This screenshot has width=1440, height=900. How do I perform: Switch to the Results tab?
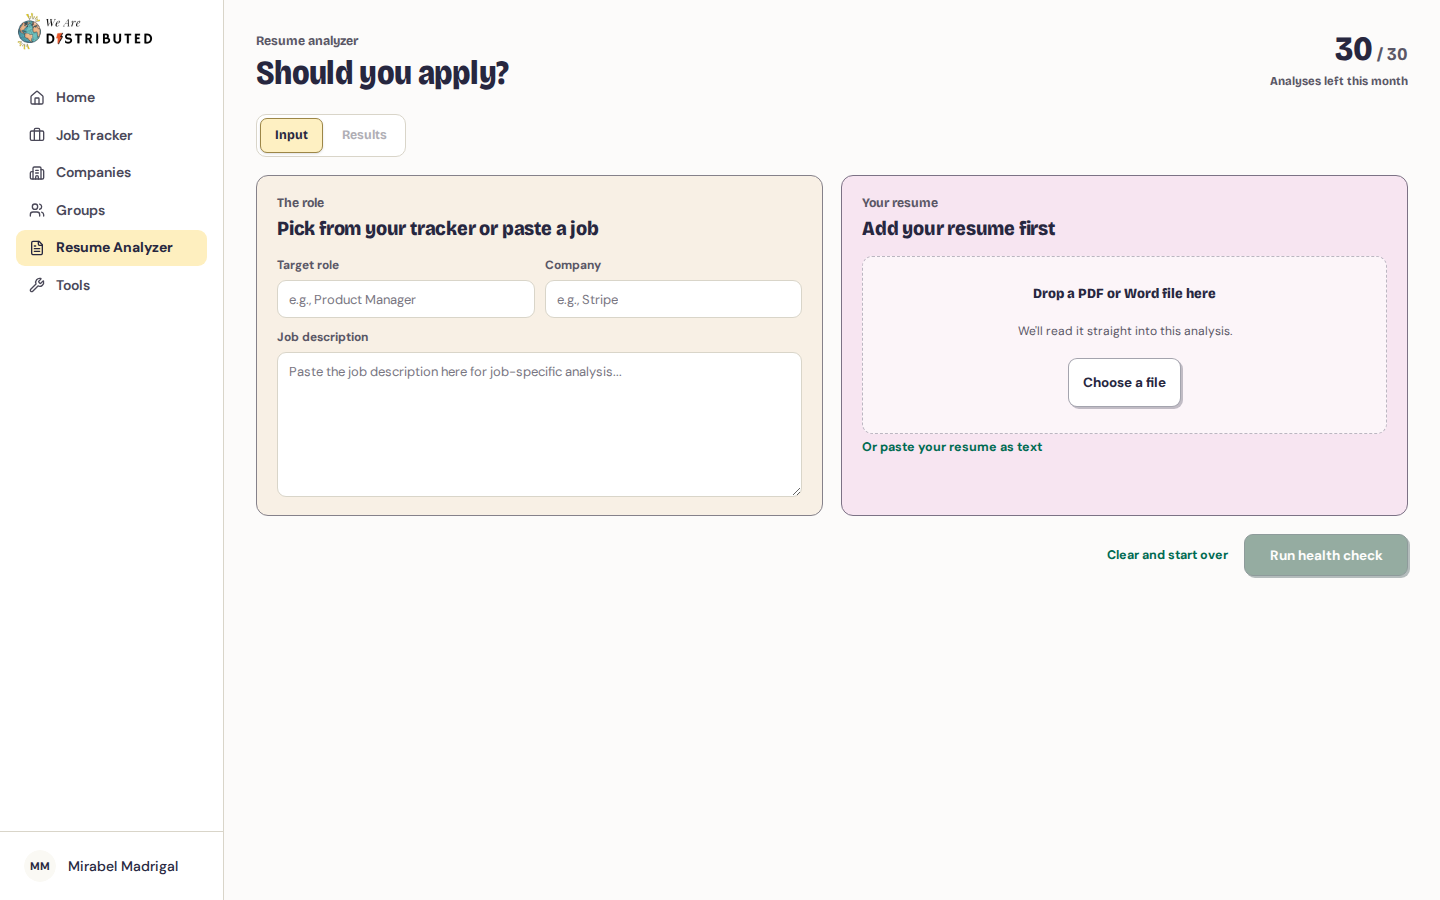click(364, 135)
